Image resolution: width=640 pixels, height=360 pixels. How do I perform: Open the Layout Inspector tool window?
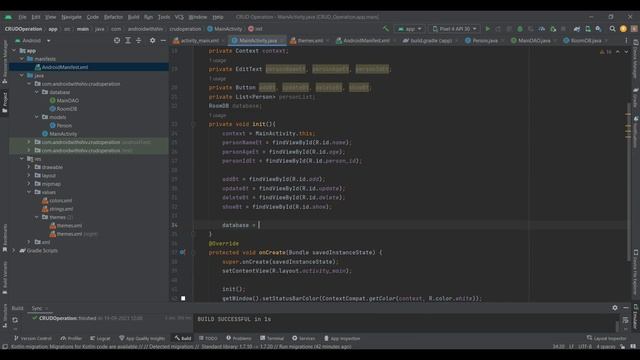(x=607, y=338)
